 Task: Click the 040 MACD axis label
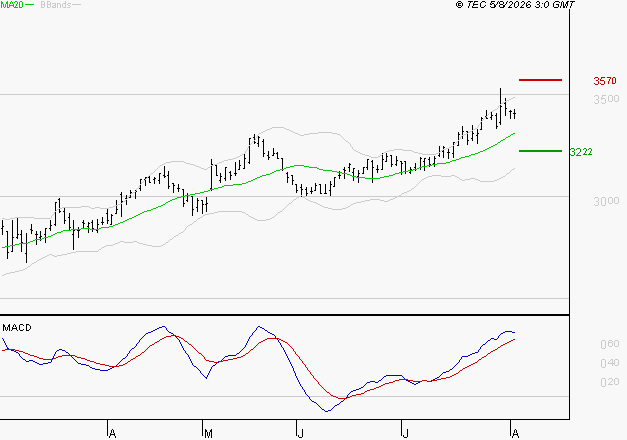coord(610,363)
